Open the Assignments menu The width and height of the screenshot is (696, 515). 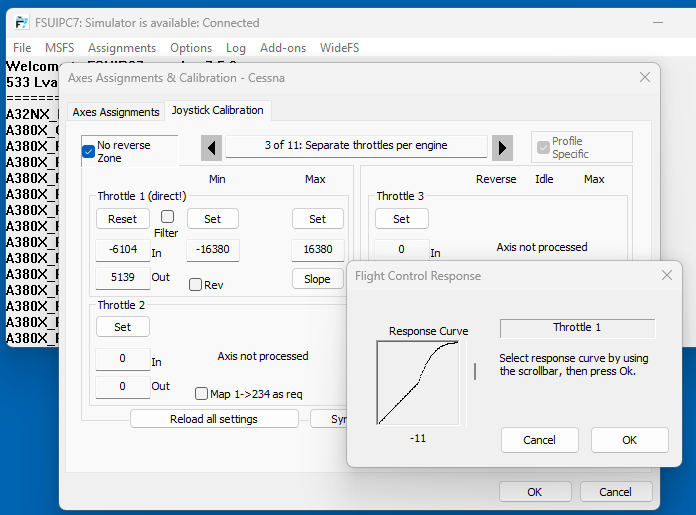tap(122, 48)
